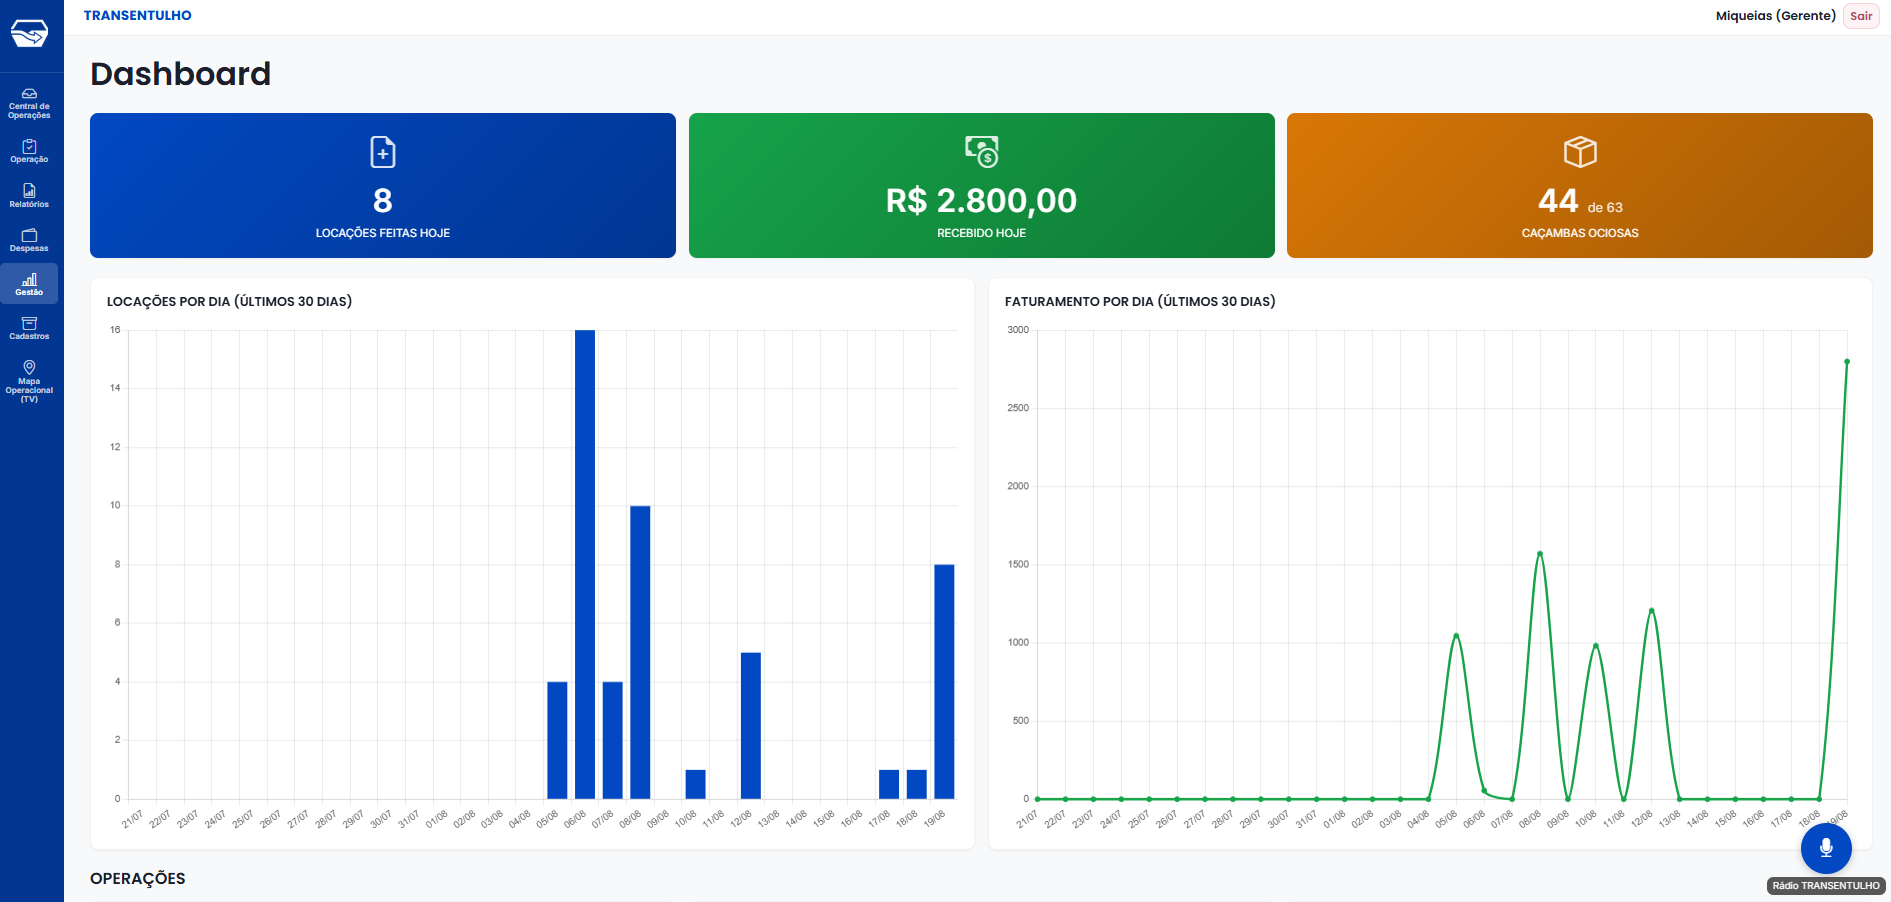Open Mapa Operacional (TV) item
The image size is (1891, 902).
(29, 381)
